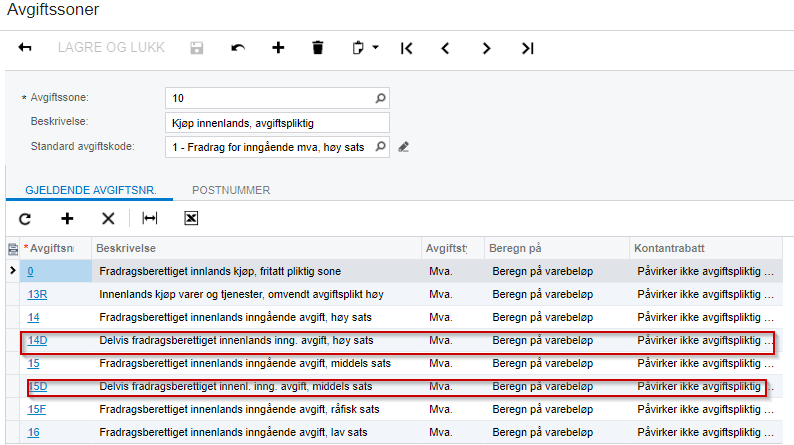Click the undo icon in top toolbar

(237, 48)
